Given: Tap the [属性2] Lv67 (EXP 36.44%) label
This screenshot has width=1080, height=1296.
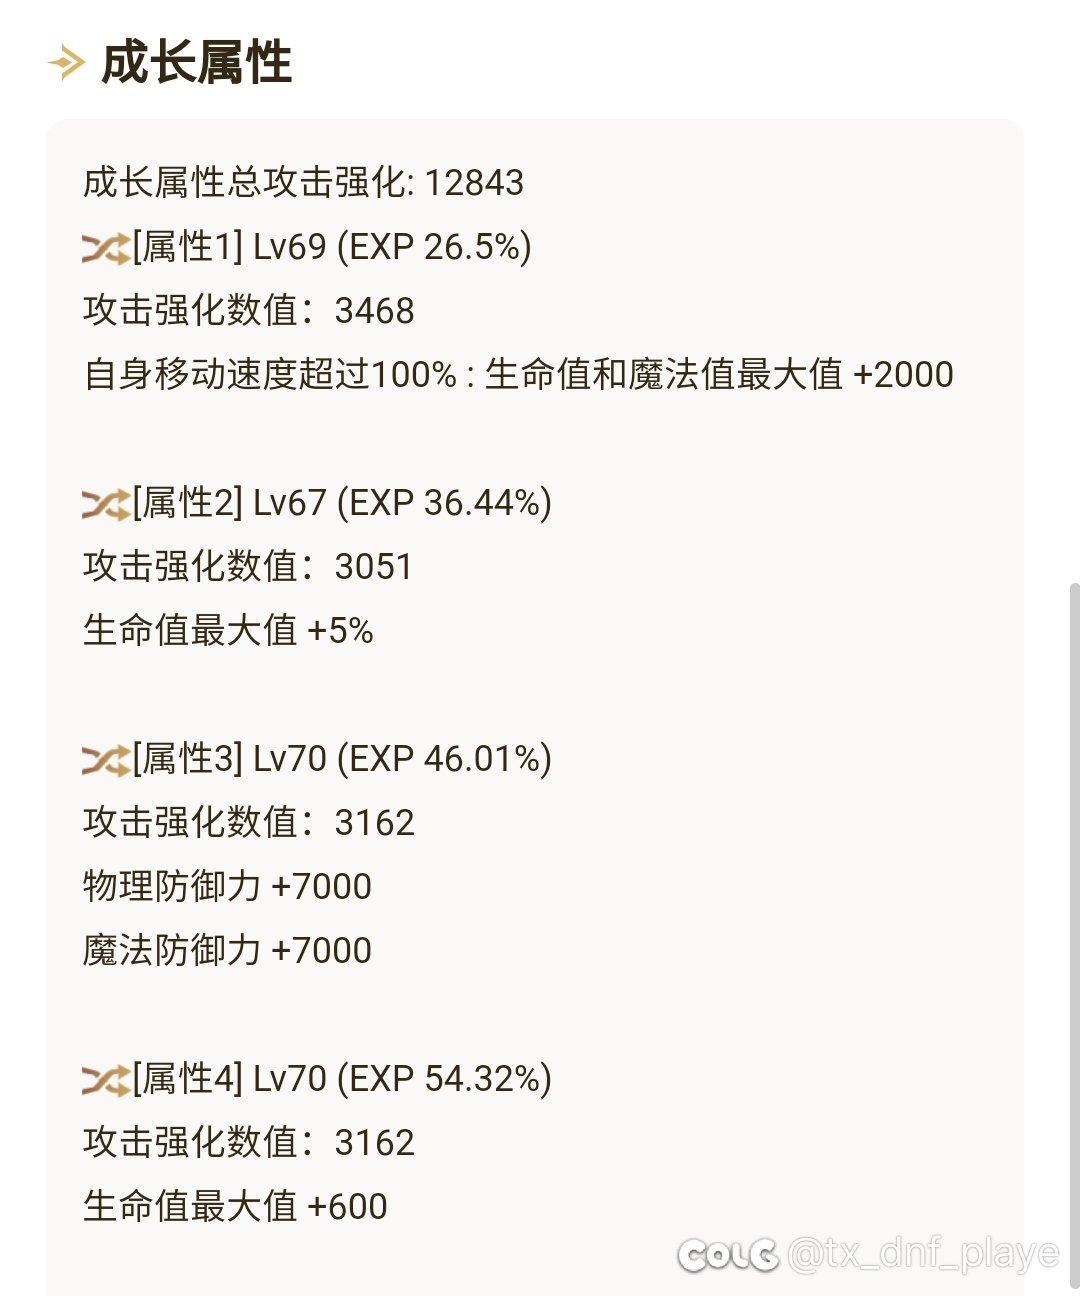Looking at the screenshot, I should point(342,503).
